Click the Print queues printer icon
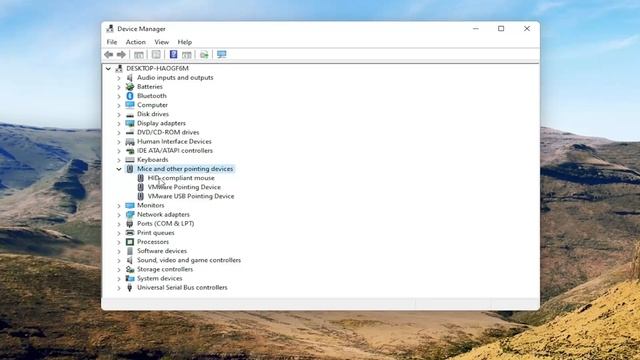Screen dimensions: 640x360 point(130,233)
